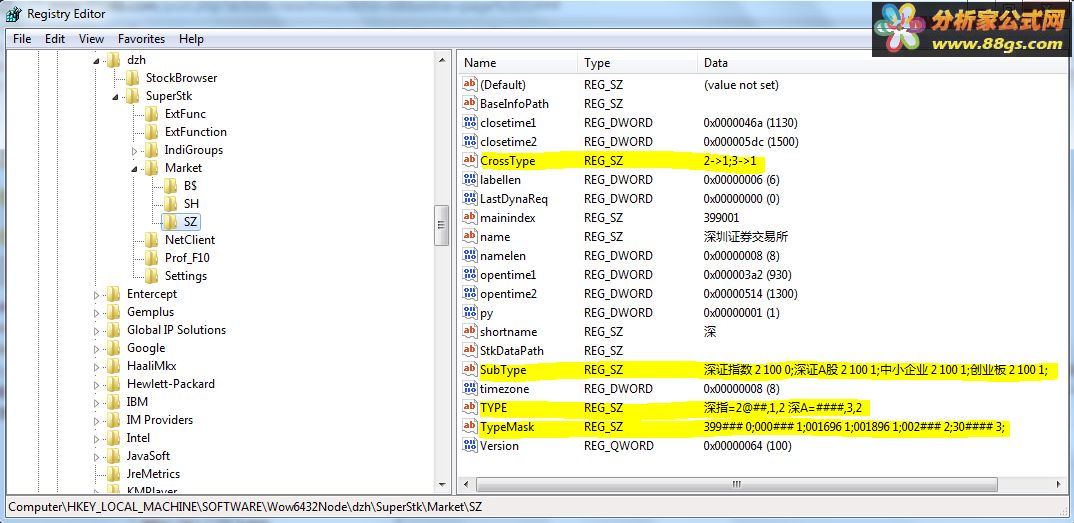Click the closetime2 DWORD value icon
Screen dimensions: 1074x523
coord(470,142)
